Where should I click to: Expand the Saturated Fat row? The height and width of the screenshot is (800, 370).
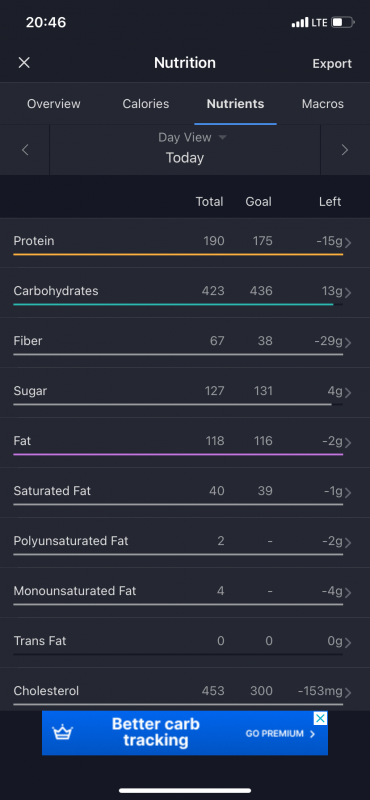click(185, 493)
